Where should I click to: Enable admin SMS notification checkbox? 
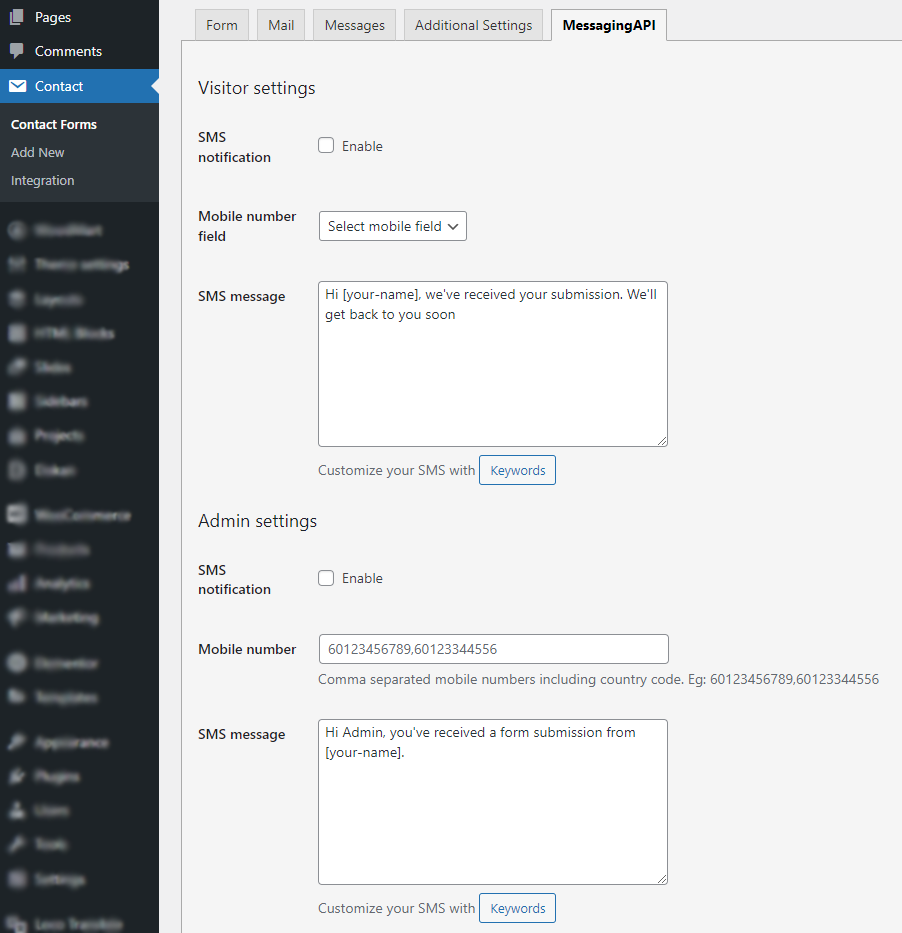[x=326, y=578]
